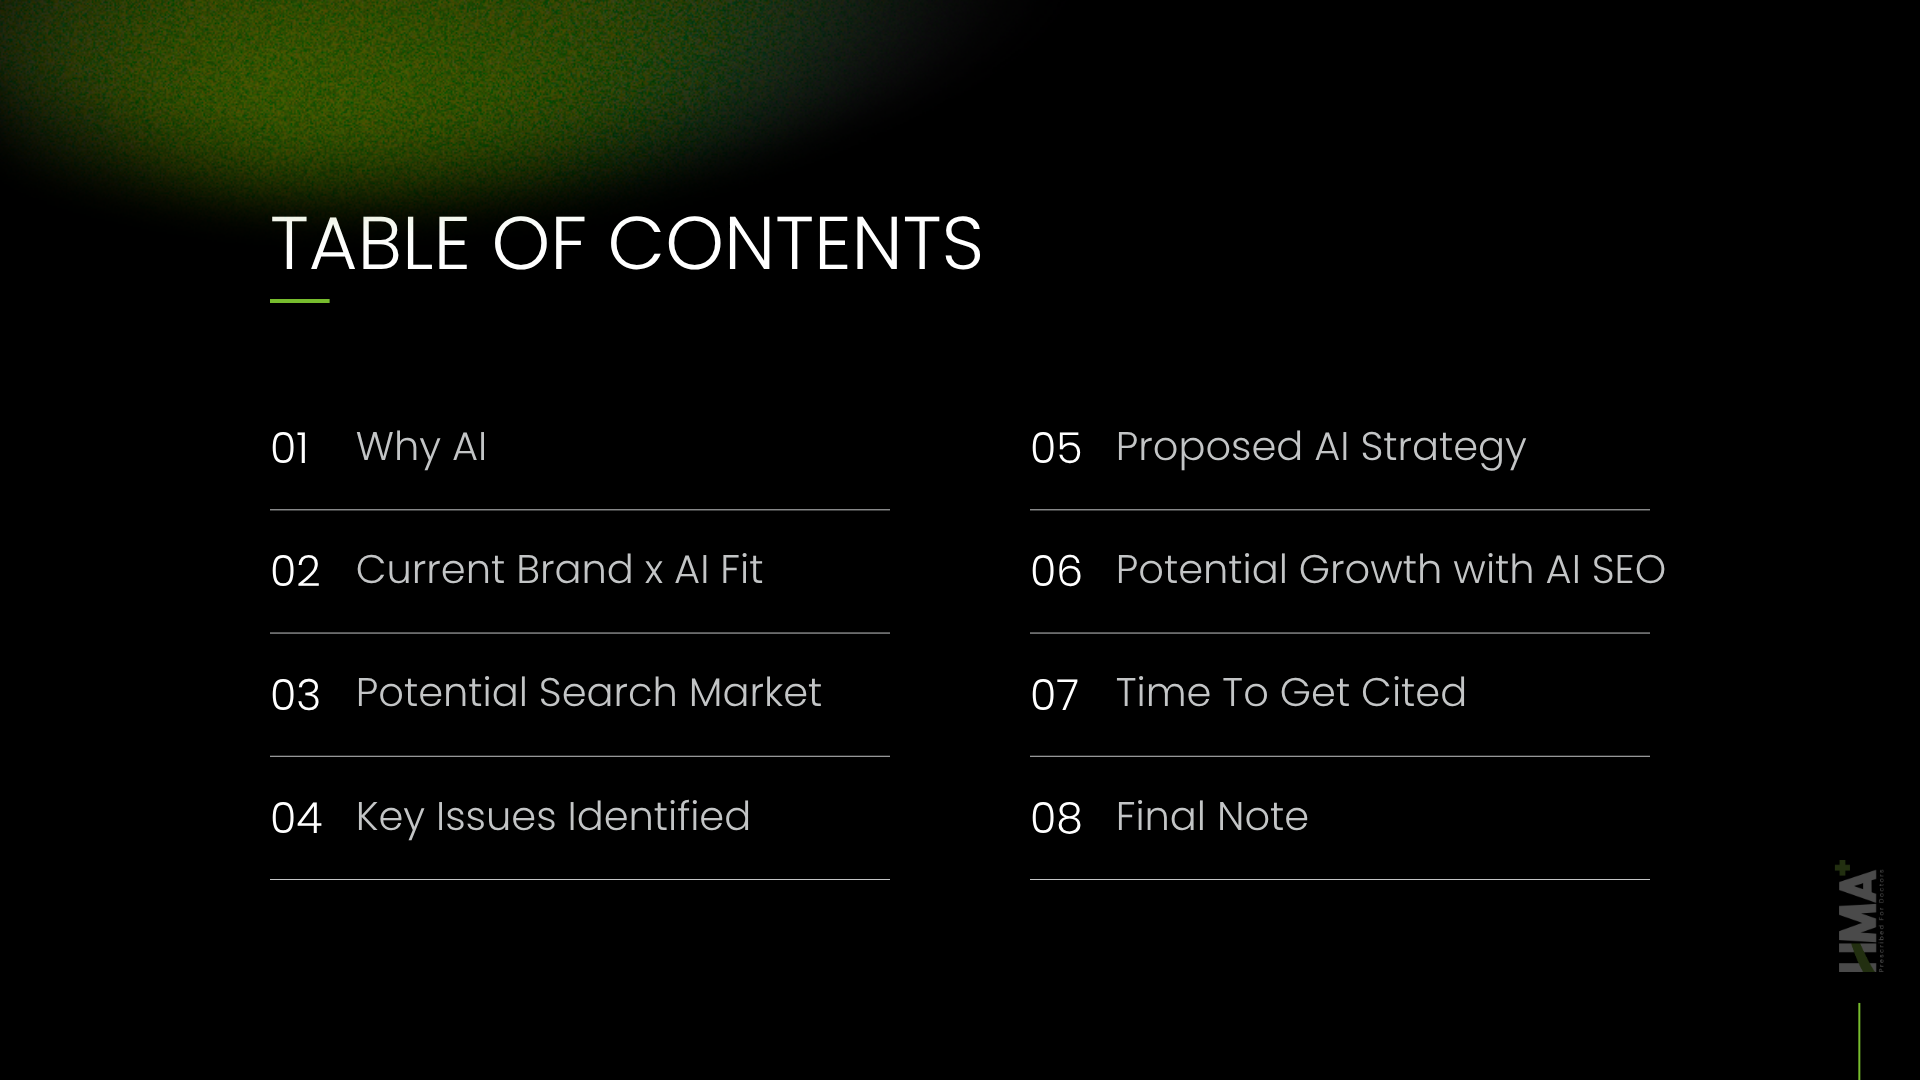The width and height of the screenshot is (1920, 1080).
Task: Click the number 02 marker
Action: pyautogui.click(x=295, y=572)
